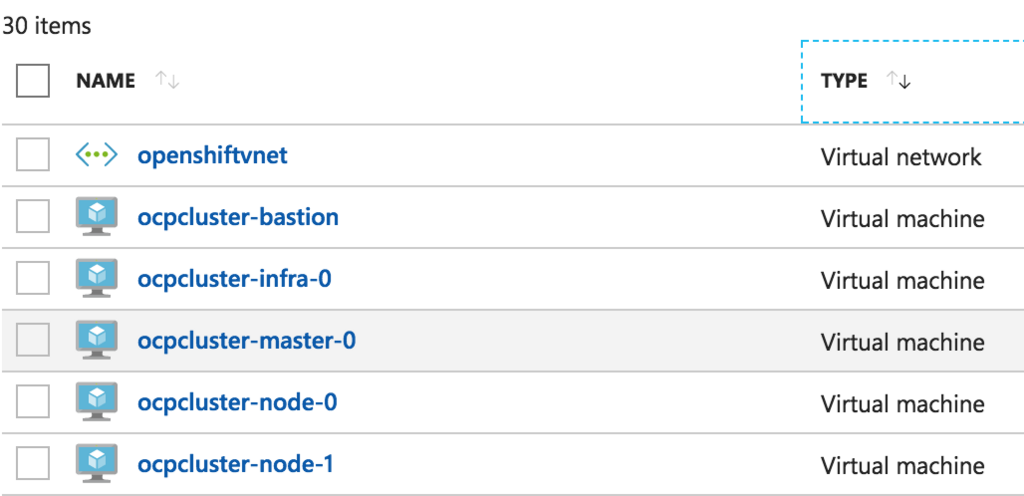Open ocpcluster-node-0 resource link
The image size is (1024, 496).
pos(237,403)
